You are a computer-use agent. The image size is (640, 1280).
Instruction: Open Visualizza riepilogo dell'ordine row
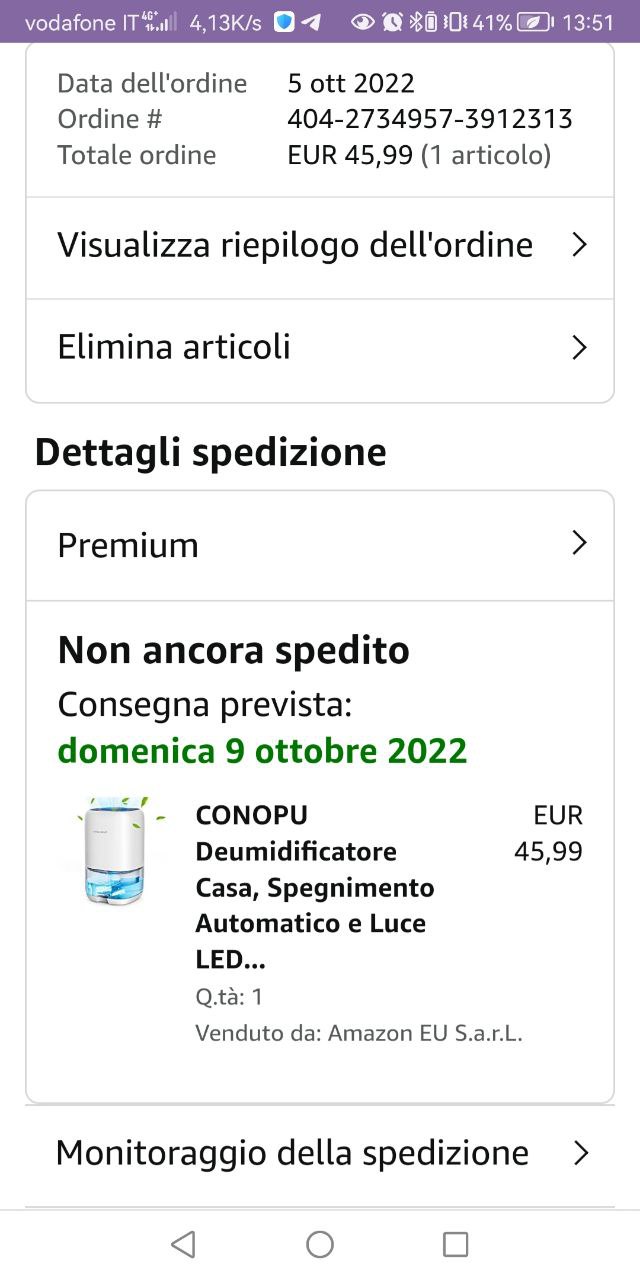tap(320, 246)
